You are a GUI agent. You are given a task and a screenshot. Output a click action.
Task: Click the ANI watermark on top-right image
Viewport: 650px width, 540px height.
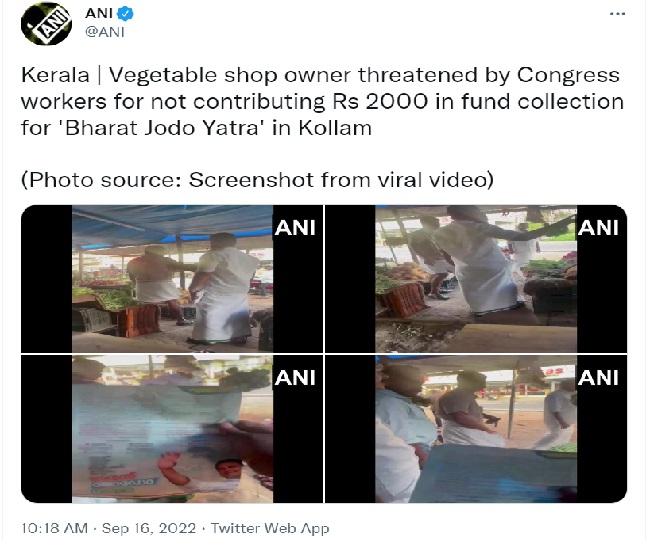coord(598,228)
